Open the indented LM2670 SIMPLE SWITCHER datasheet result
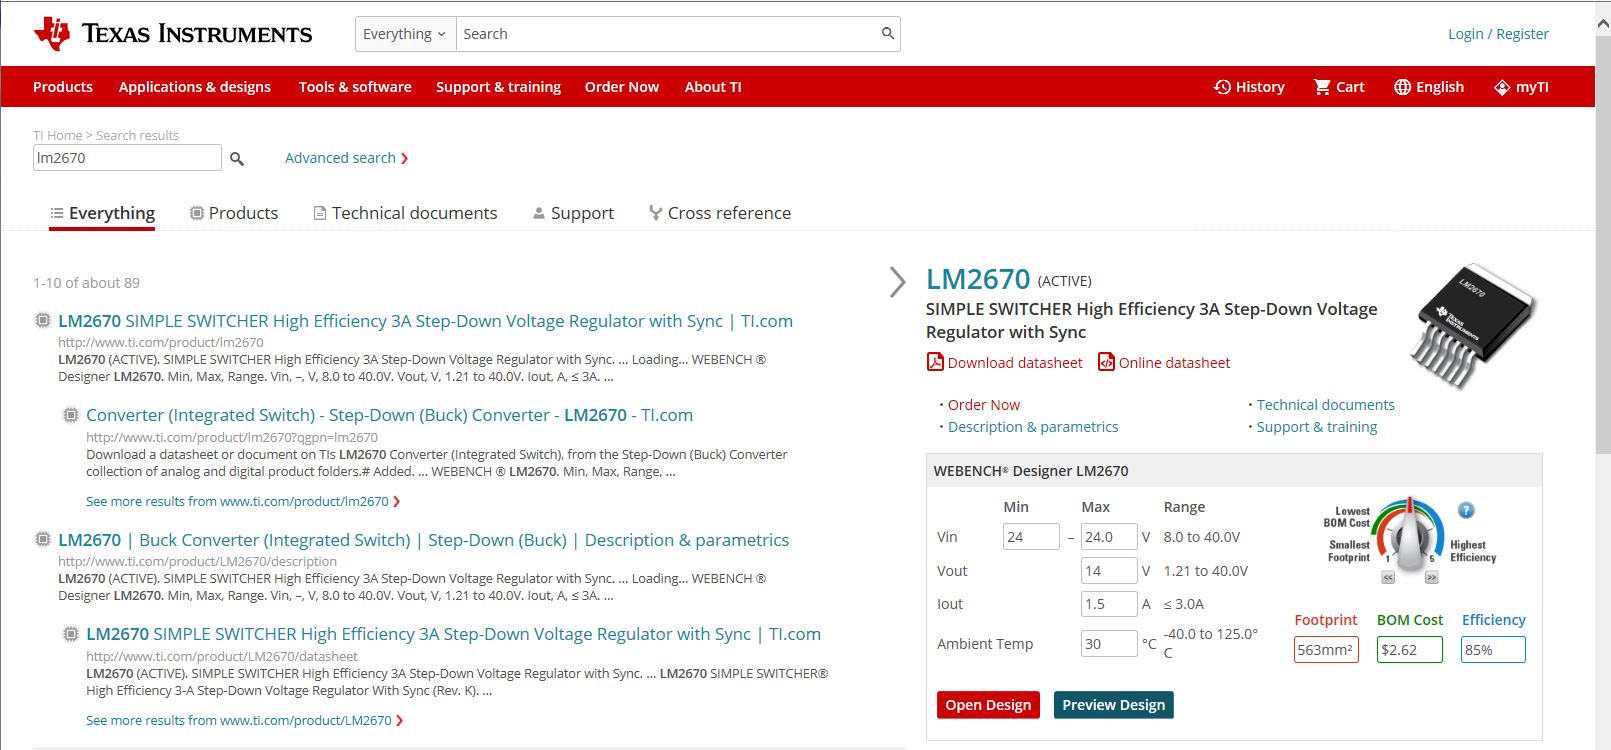The width and height of the screenshot is (1611, 750). click(453, 634)
